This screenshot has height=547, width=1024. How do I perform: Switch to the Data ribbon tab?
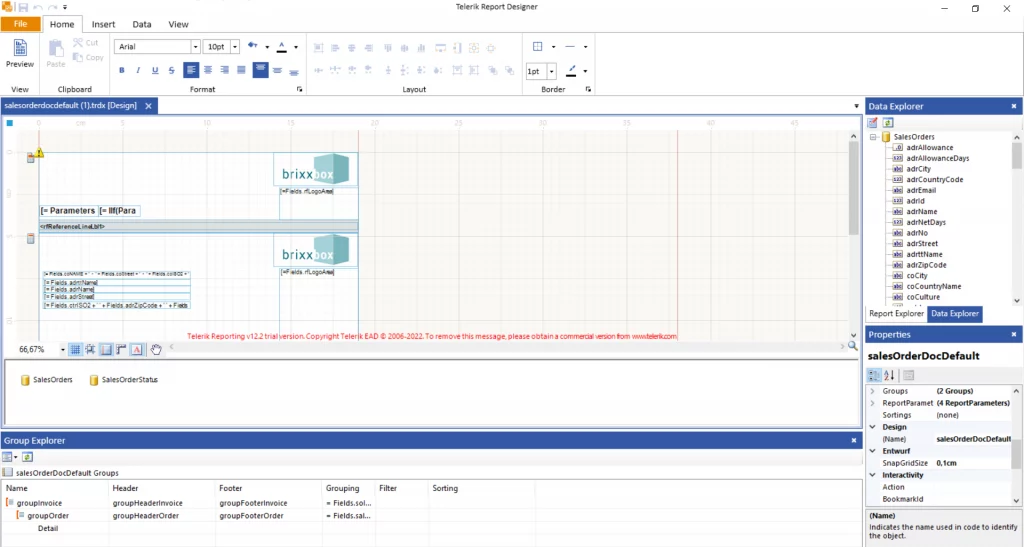(142, 24)
